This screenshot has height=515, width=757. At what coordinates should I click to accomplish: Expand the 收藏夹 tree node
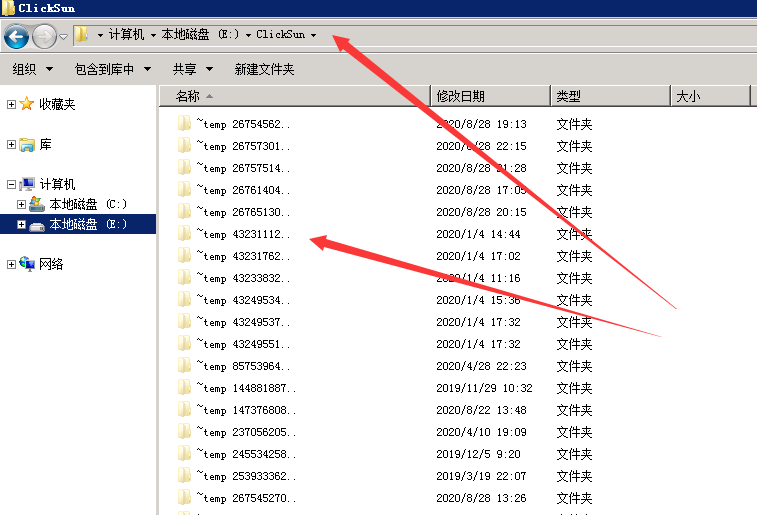(x=12, y=104)
